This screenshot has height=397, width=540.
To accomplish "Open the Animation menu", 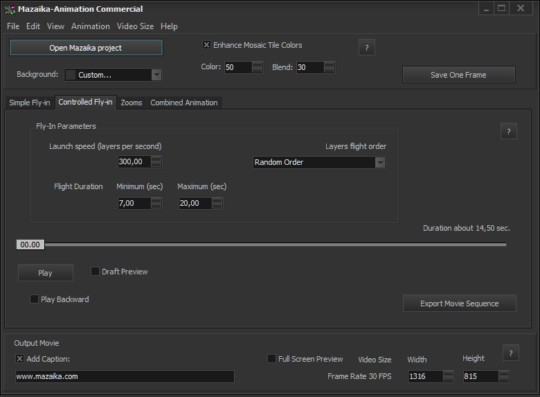I will coord(91,26).
